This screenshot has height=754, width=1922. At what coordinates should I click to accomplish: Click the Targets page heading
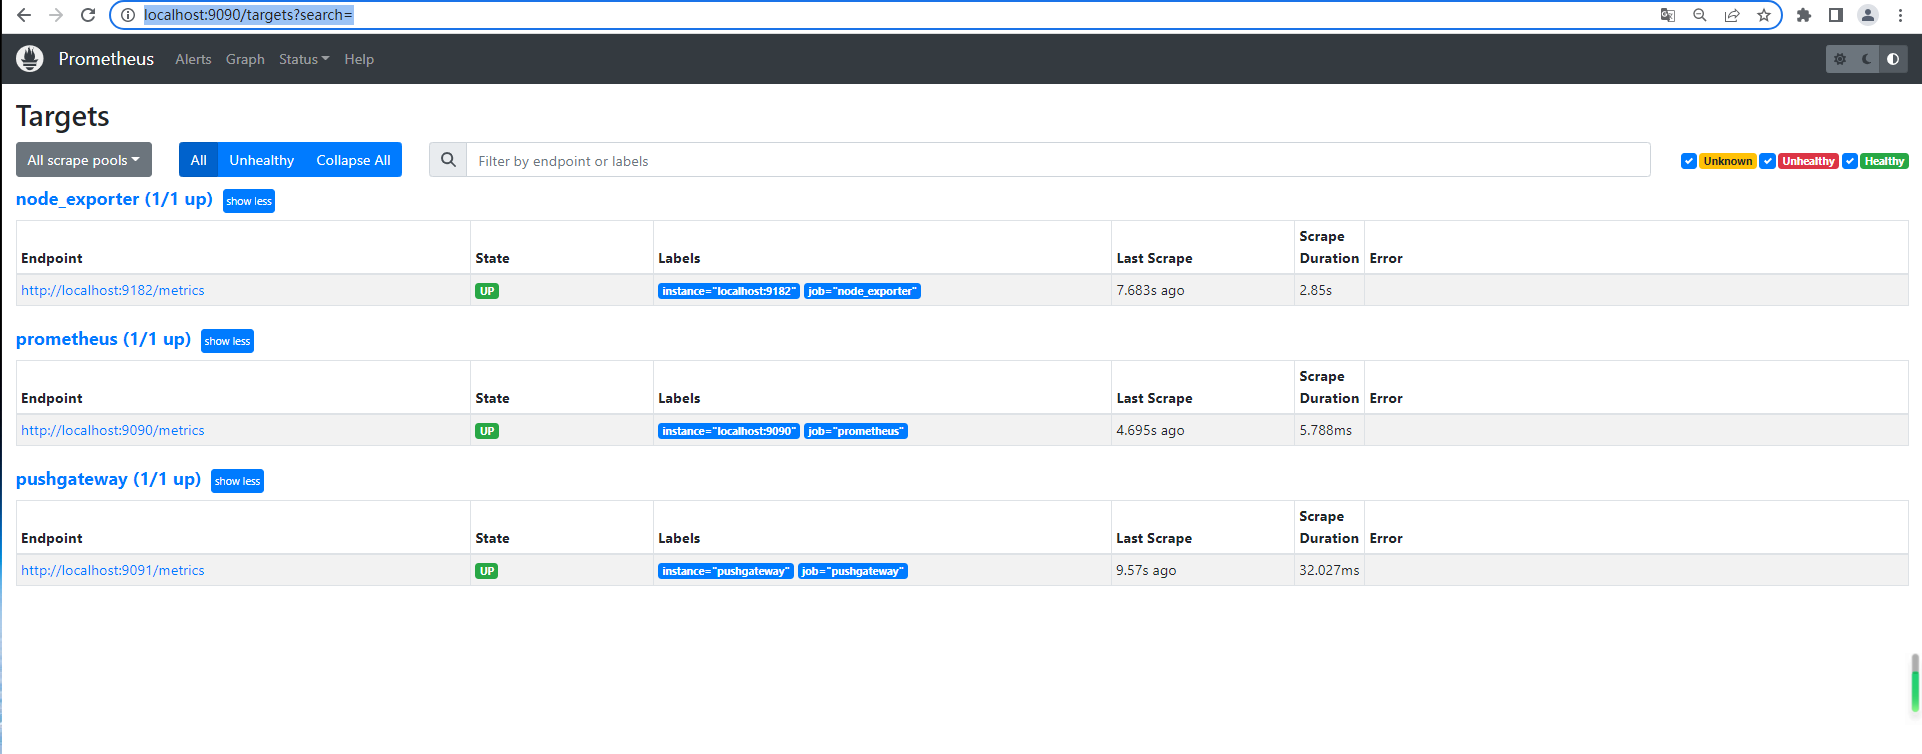(63, 117)
